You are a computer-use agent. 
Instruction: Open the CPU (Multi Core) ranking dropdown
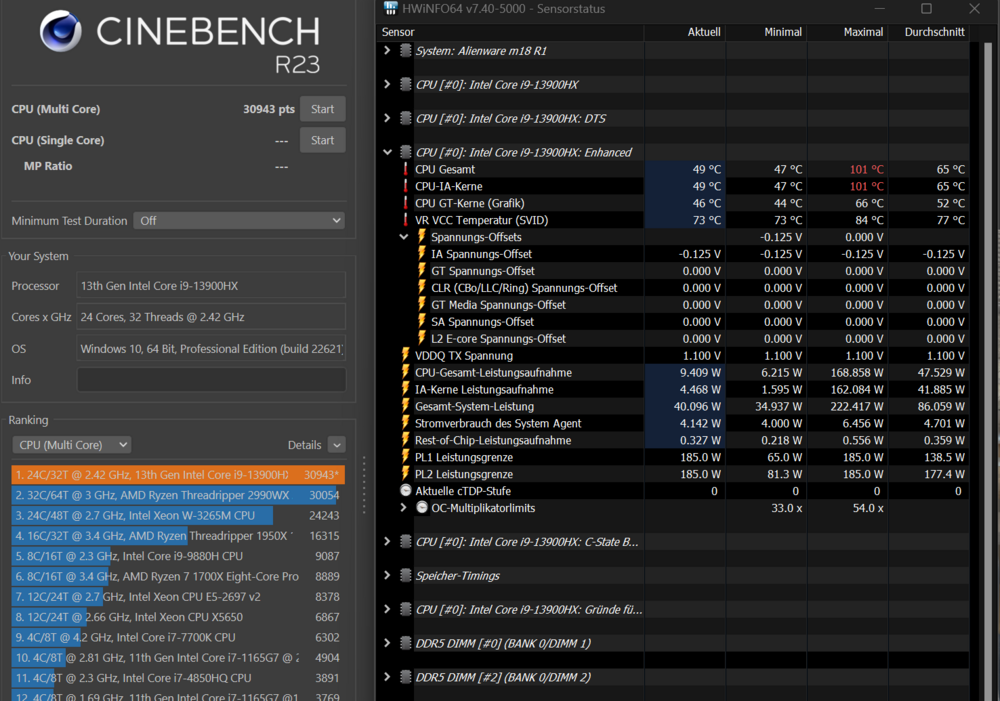pyautogui.click(x=71, y=445)
